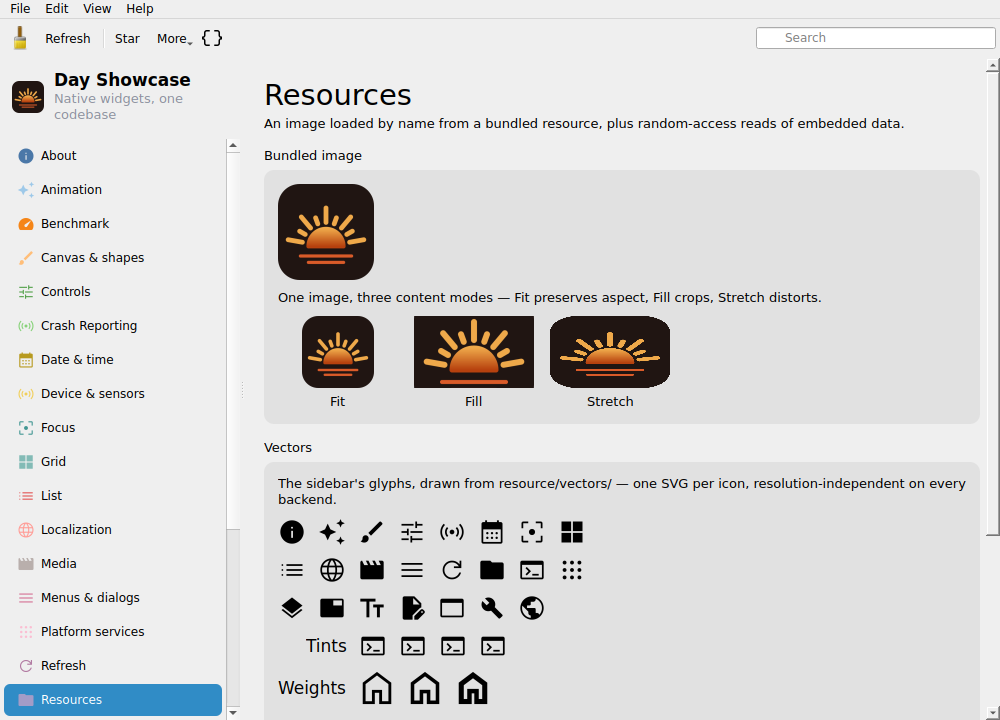1000x720 pixels.
Task: Open the File menu
Action: coord(20,9)
